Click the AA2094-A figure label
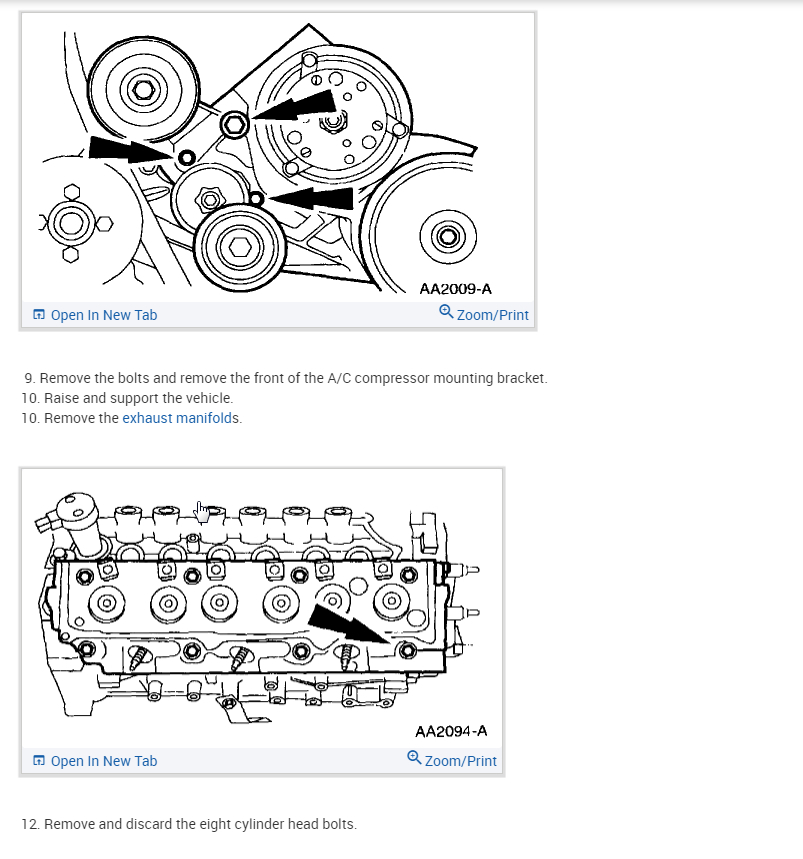The image size is (803, 859). 451,731
